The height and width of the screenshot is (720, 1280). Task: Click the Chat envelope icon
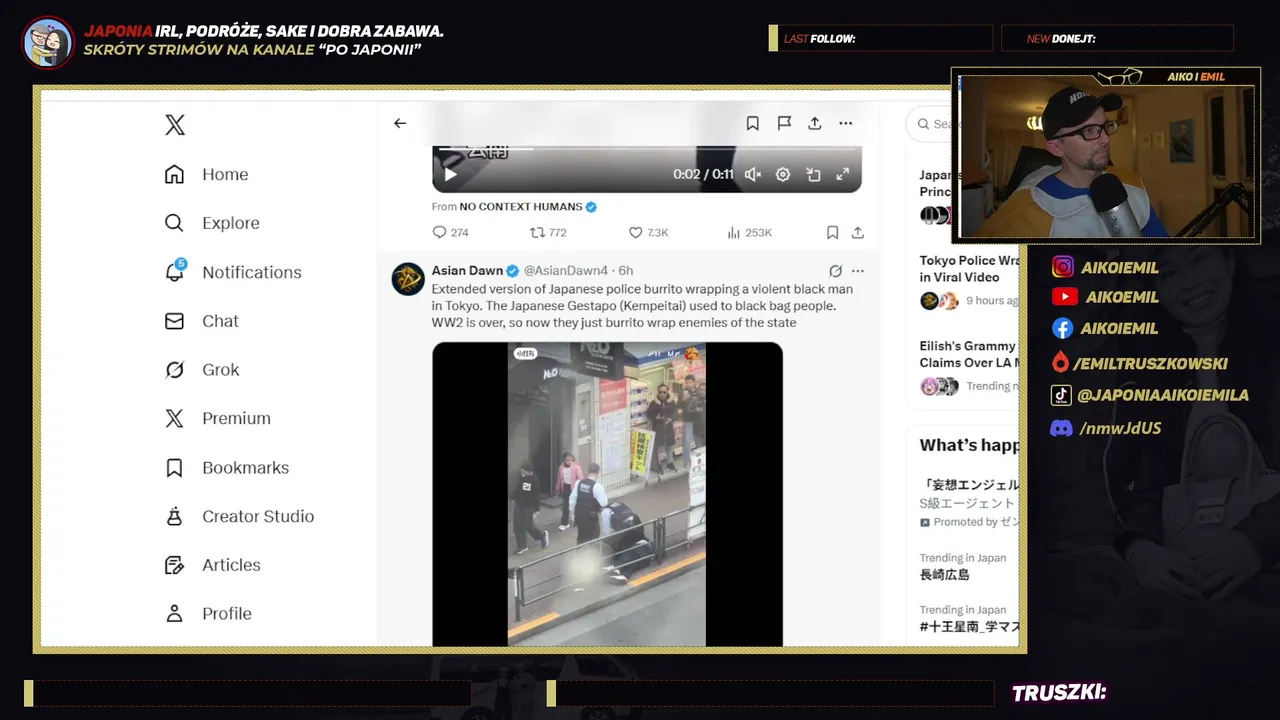point(174,321)
